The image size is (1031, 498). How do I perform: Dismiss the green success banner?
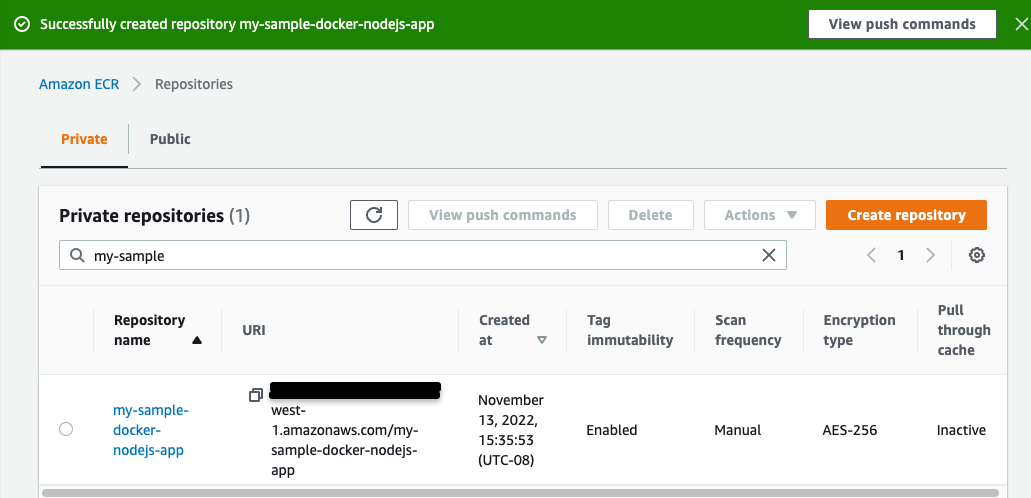click(1020, 24)
